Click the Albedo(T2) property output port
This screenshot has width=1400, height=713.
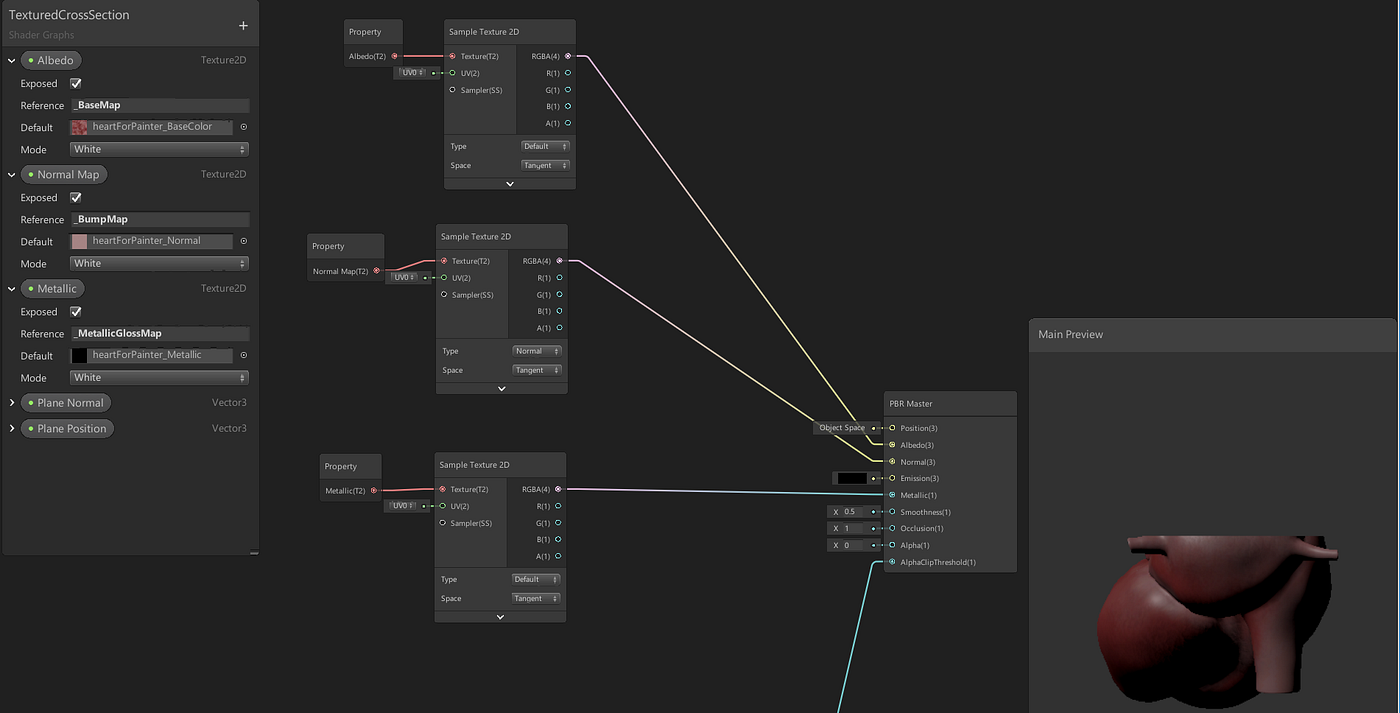coord(395,56)
